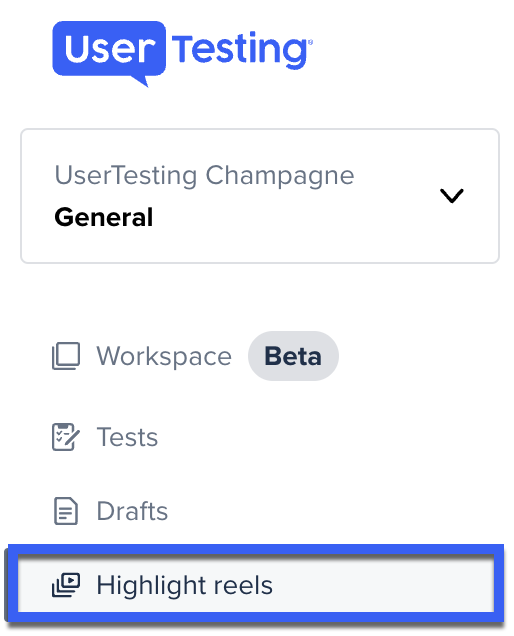Image resolution: width=514 pixels, height=636 pixels.
Task: Open the Drafts menu item
Action: coord(132,511)
